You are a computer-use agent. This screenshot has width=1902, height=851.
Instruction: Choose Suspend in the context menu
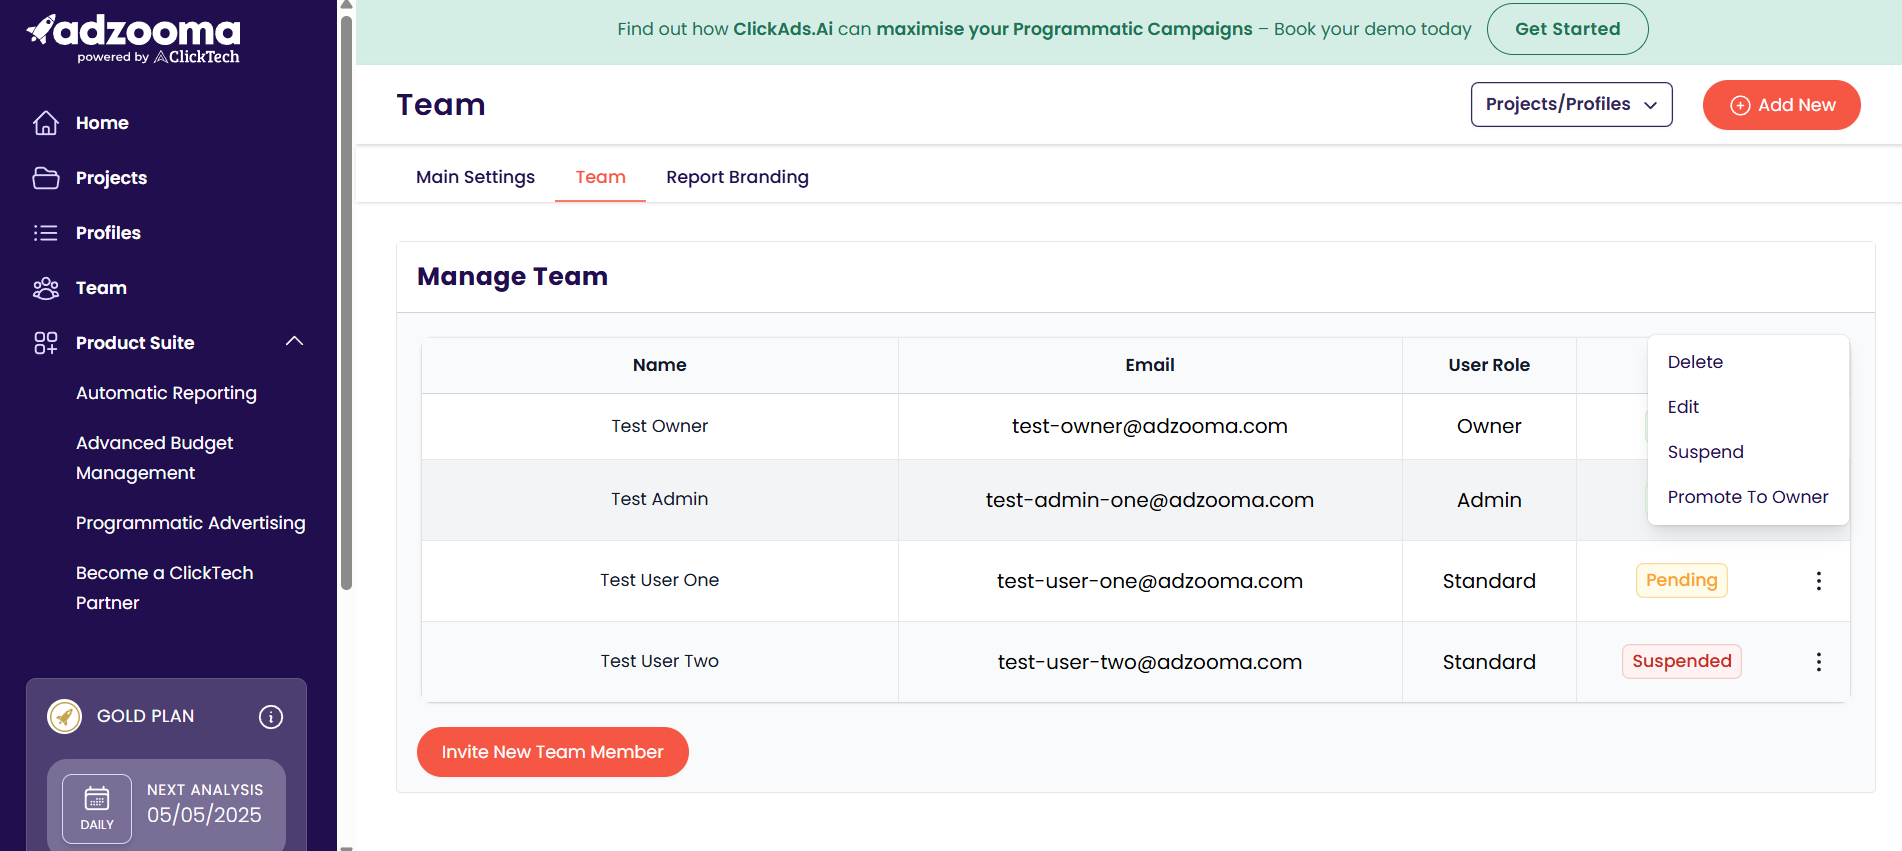point(1705,452)
